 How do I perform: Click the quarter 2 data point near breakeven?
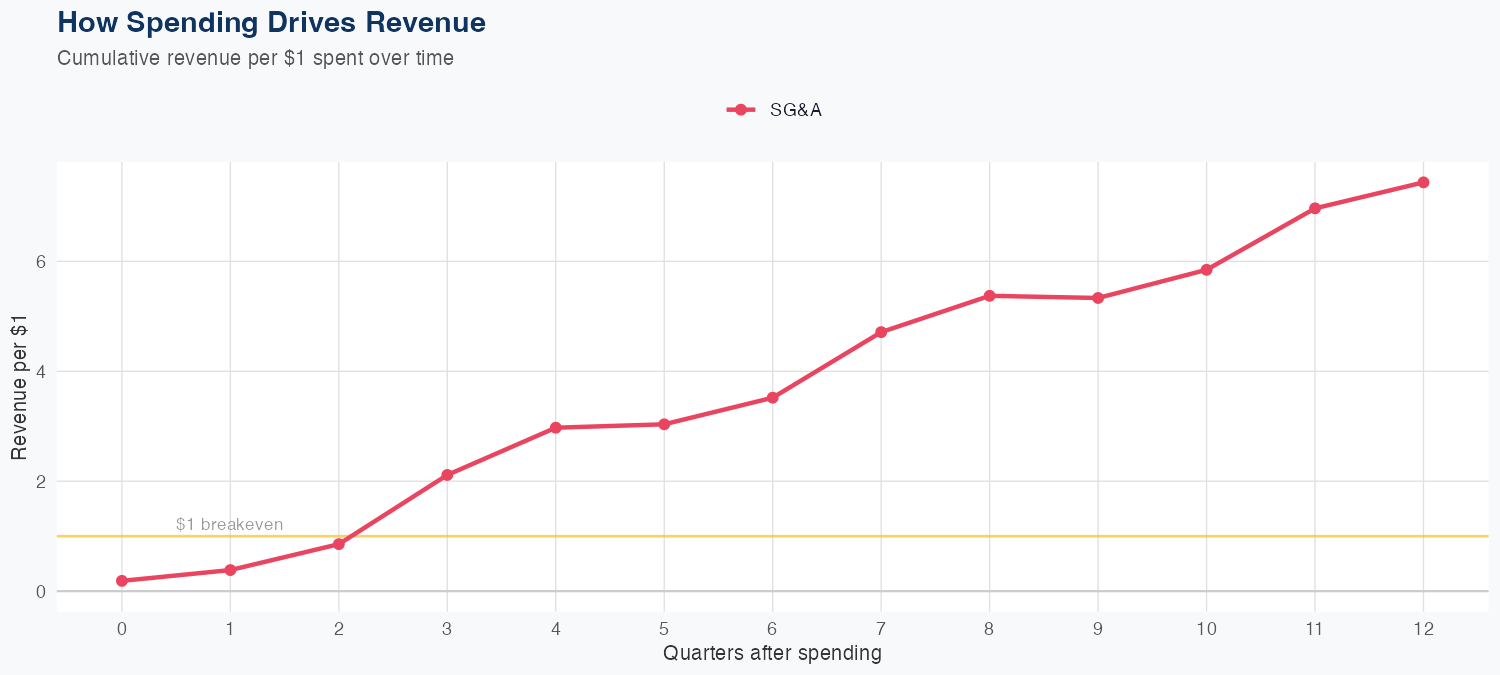pos(339,544)
